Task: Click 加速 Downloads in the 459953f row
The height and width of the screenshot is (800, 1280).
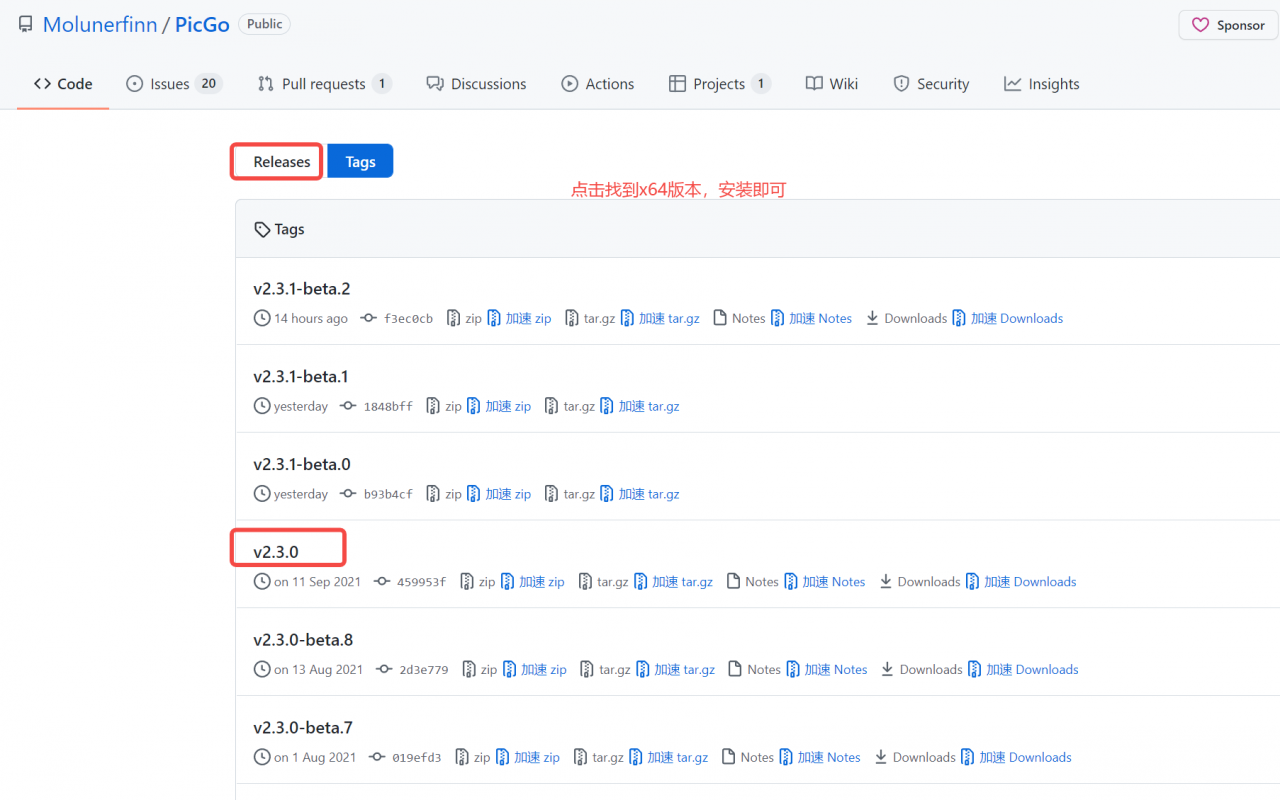Action: pyautogui.click(x=1021, y=582)
